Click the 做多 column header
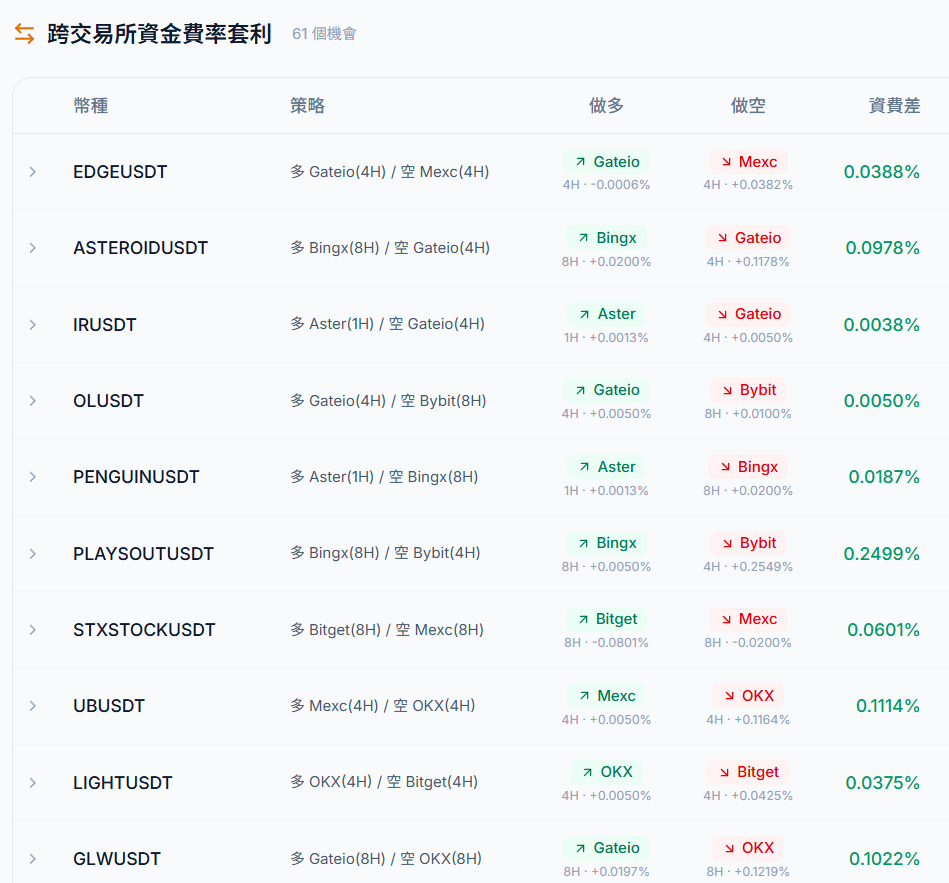Image resolution: width=949 pixels, height=883 pixels. click(606, 105)
